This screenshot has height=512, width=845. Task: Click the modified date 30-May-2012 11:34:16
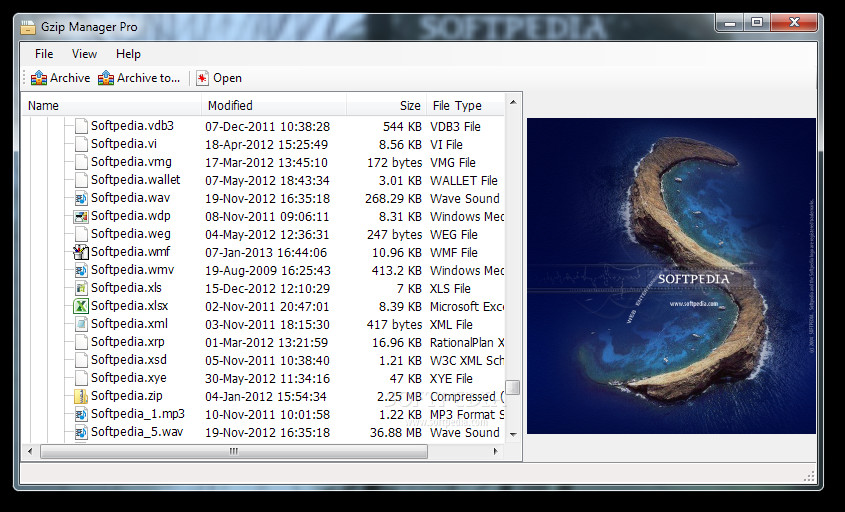click(267, 378)
